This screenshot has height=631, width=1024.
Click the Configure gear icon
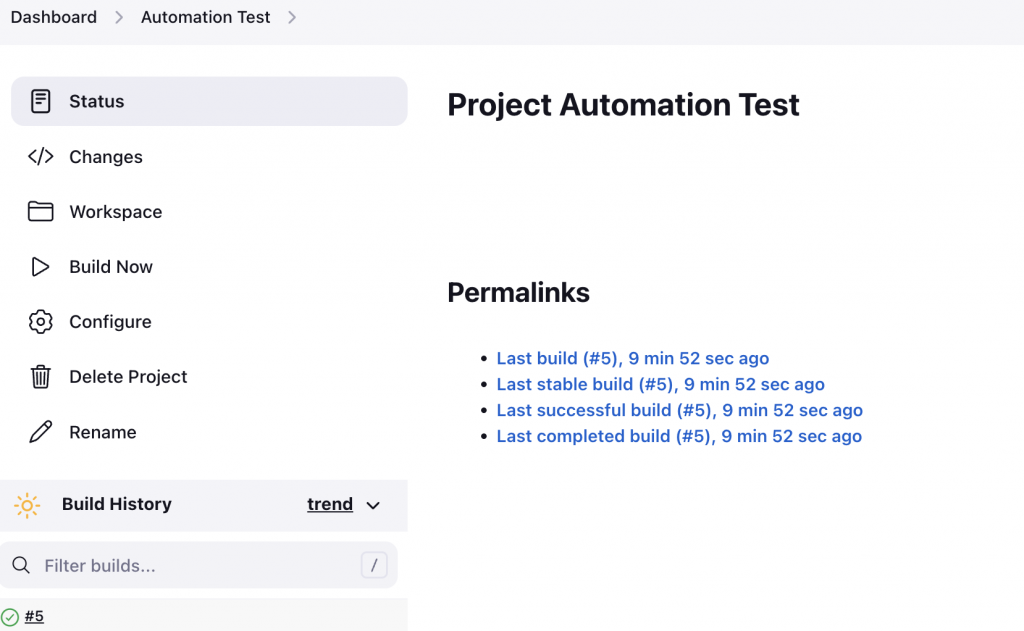40,322
